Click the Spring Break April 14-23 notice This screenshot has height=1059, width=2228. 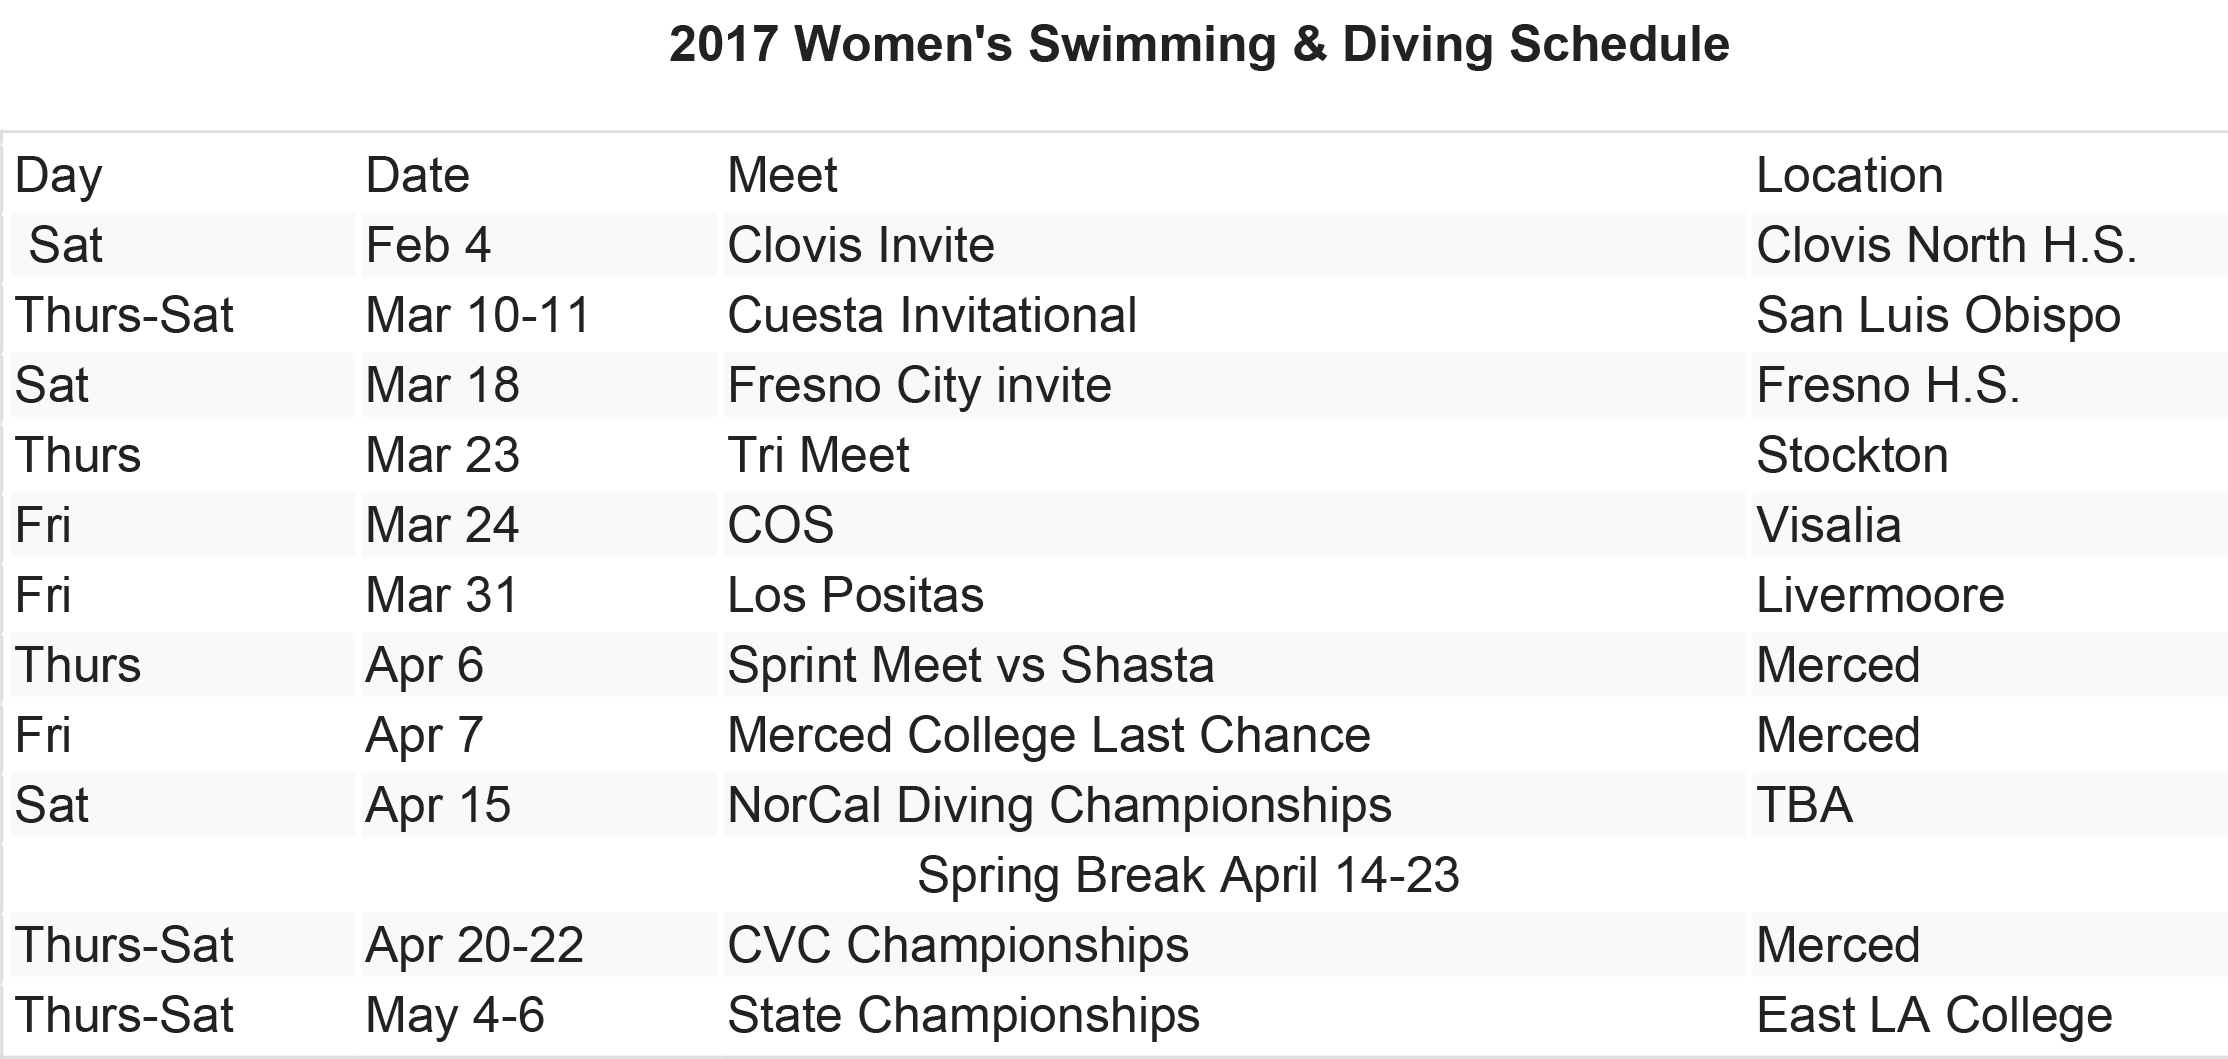pos(1188,875)
